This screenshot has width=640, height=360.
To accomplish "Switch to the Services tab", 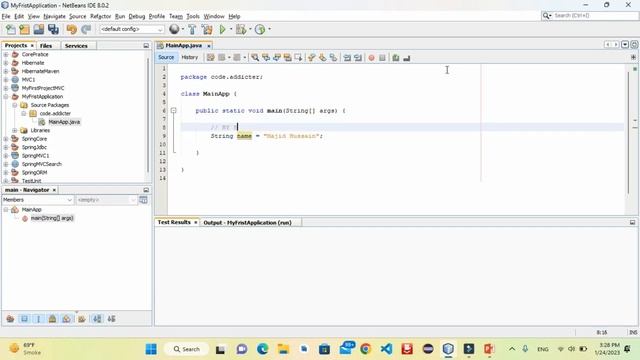I will click(76, 46).
